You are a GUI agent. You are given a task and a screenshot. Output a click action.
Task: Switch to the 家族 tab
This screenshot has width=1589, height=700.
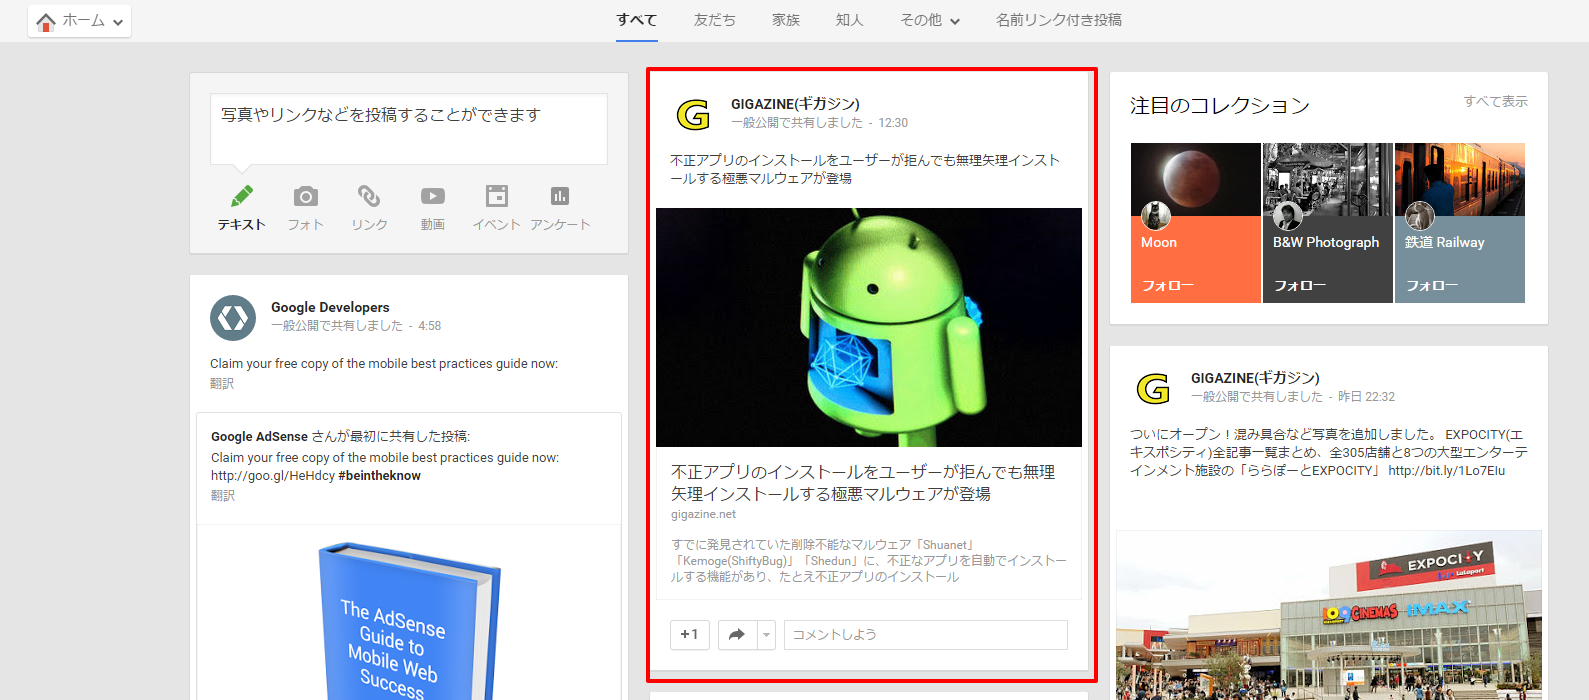tap(785, 20)
